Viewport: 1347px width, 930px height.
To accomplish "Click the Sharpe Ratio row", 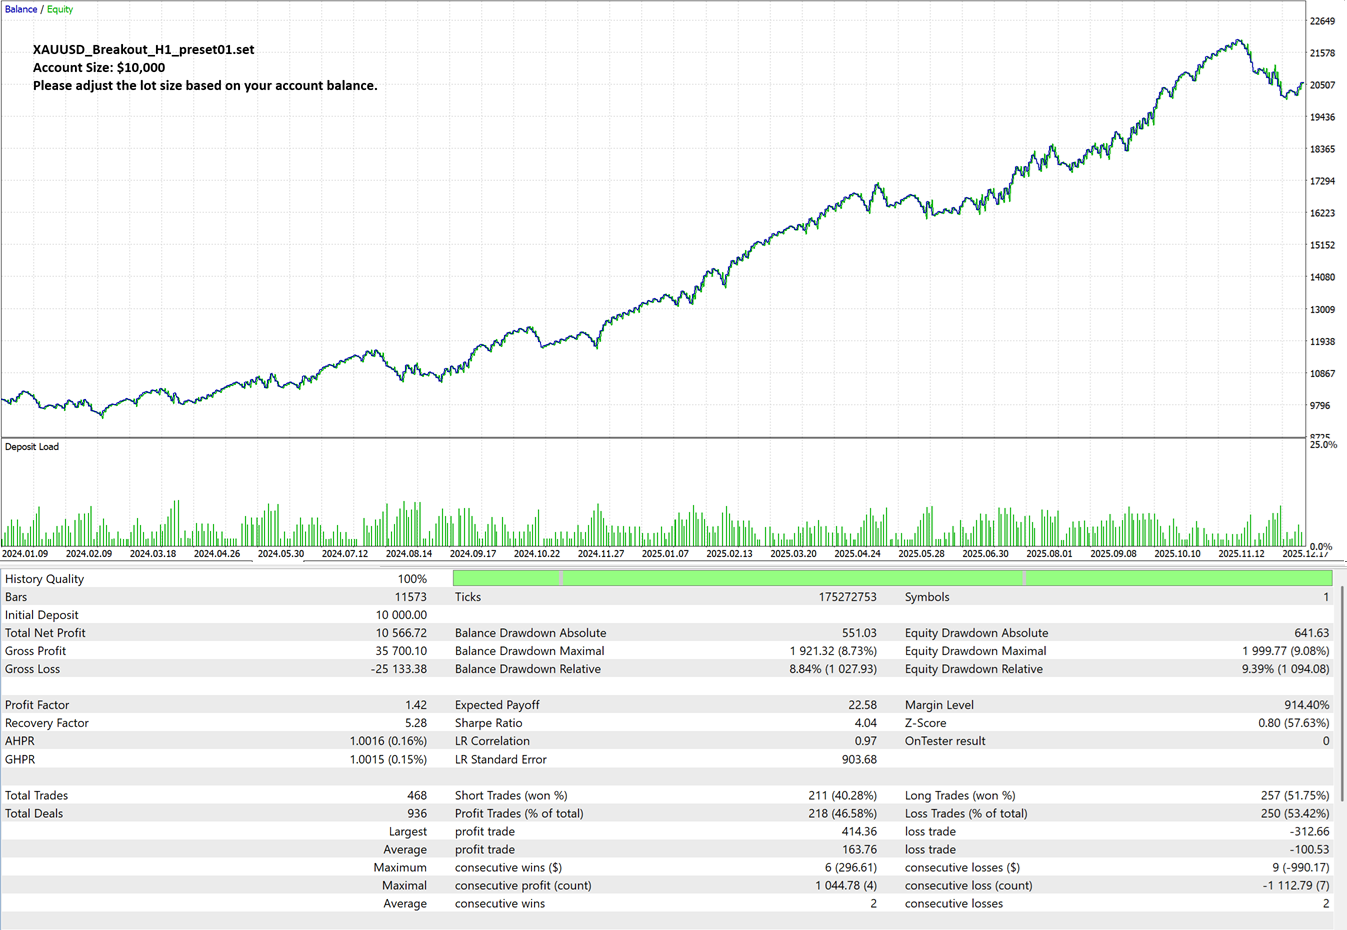I will click(x=665, y=723).
